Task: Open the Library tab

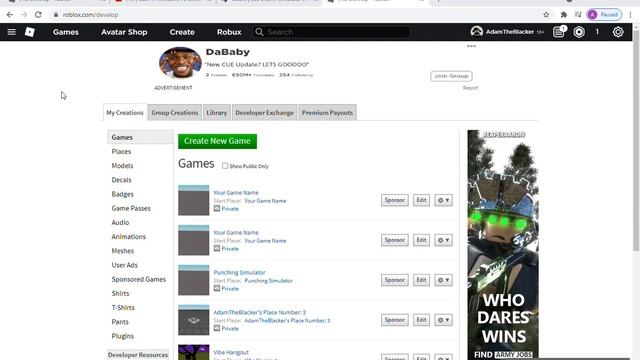Action: click(x=216, y=113)
